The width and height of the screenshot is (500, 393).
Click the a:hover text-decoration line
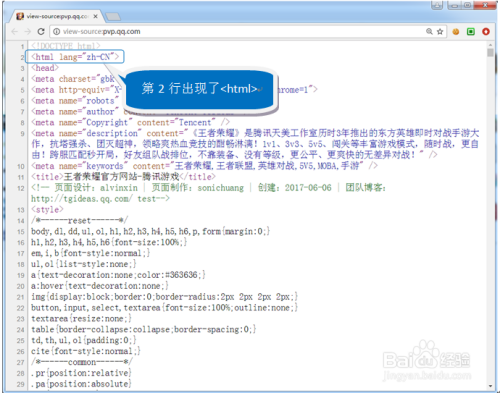100,286
